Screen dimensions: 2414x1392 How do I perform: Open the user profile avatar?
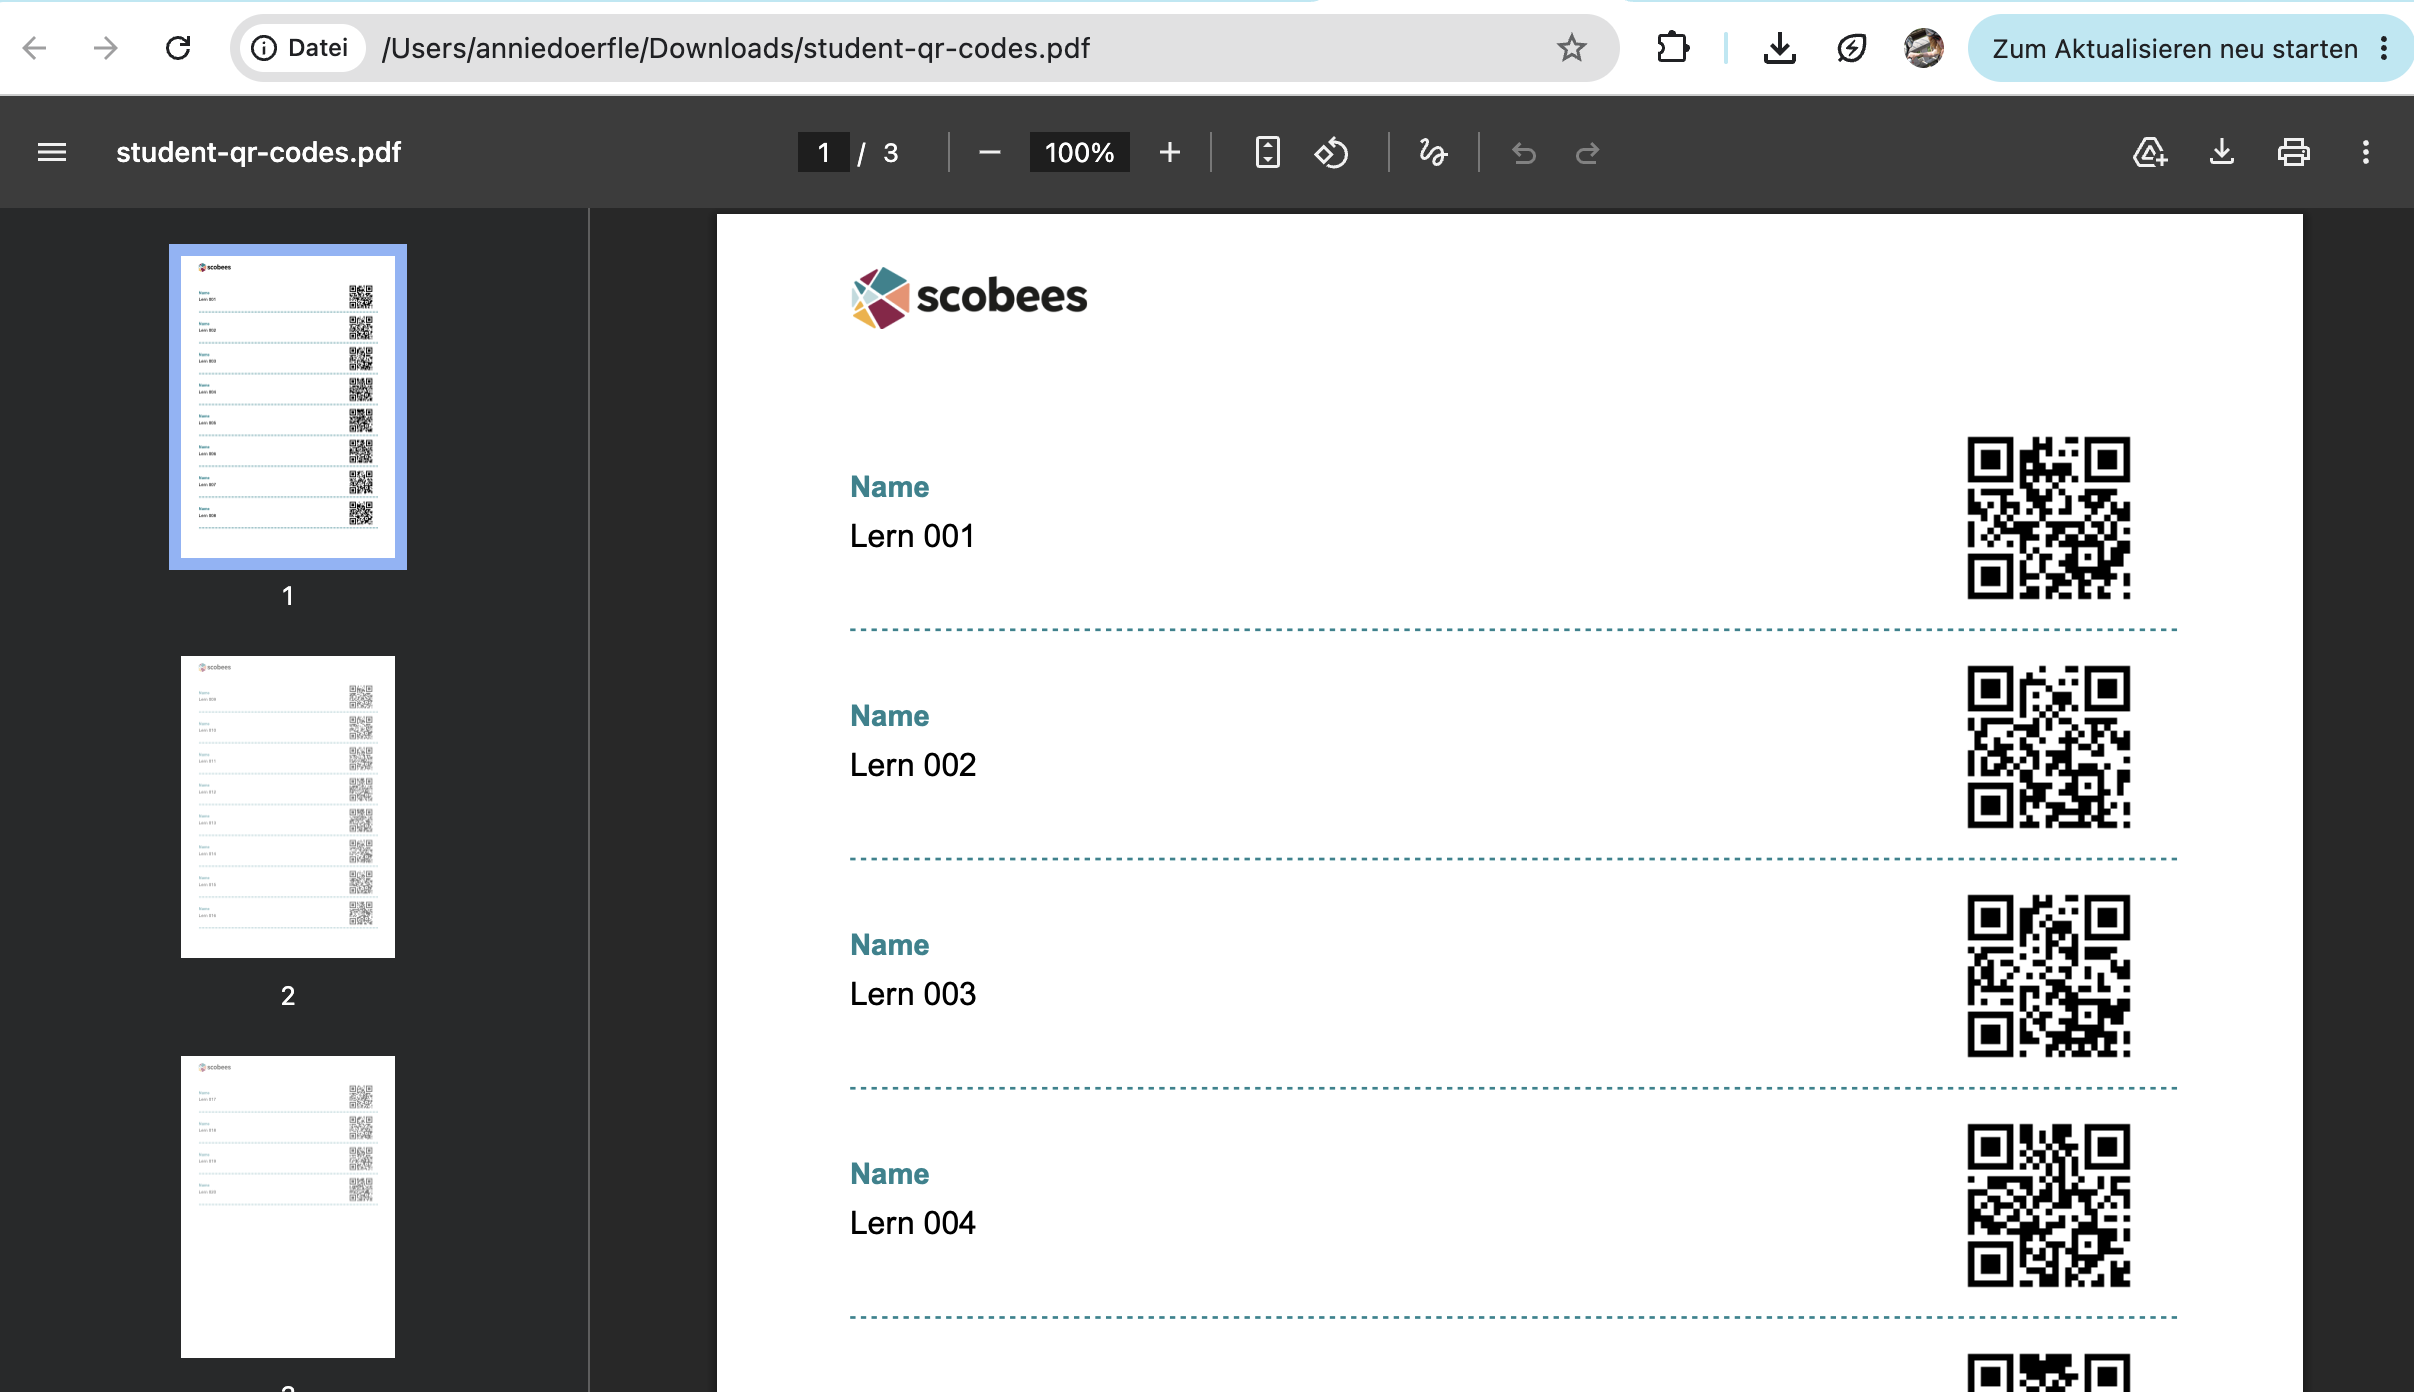click(1923, 48)
